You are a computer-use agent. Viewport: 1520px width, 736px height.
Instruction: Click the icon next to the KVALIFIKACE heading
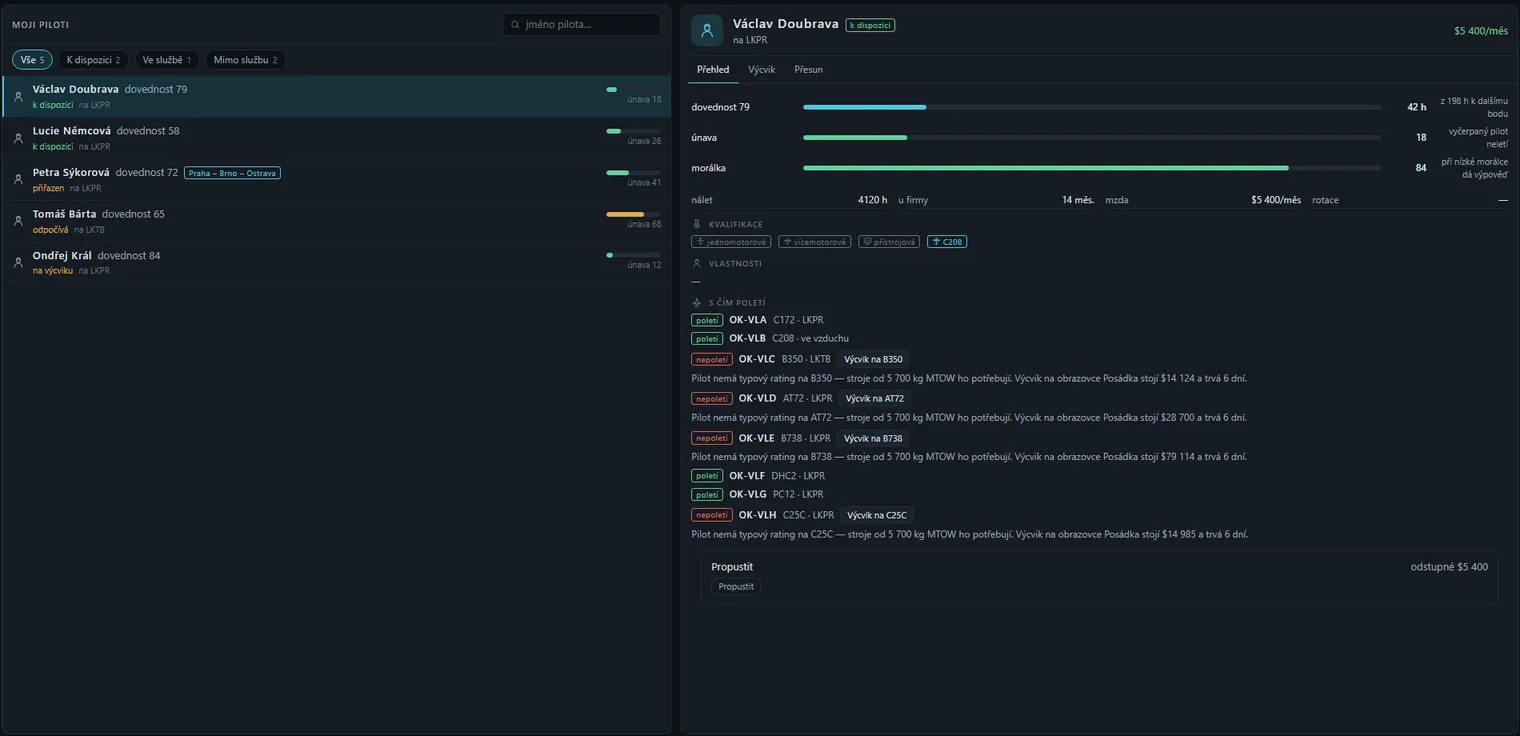(697, 224)
